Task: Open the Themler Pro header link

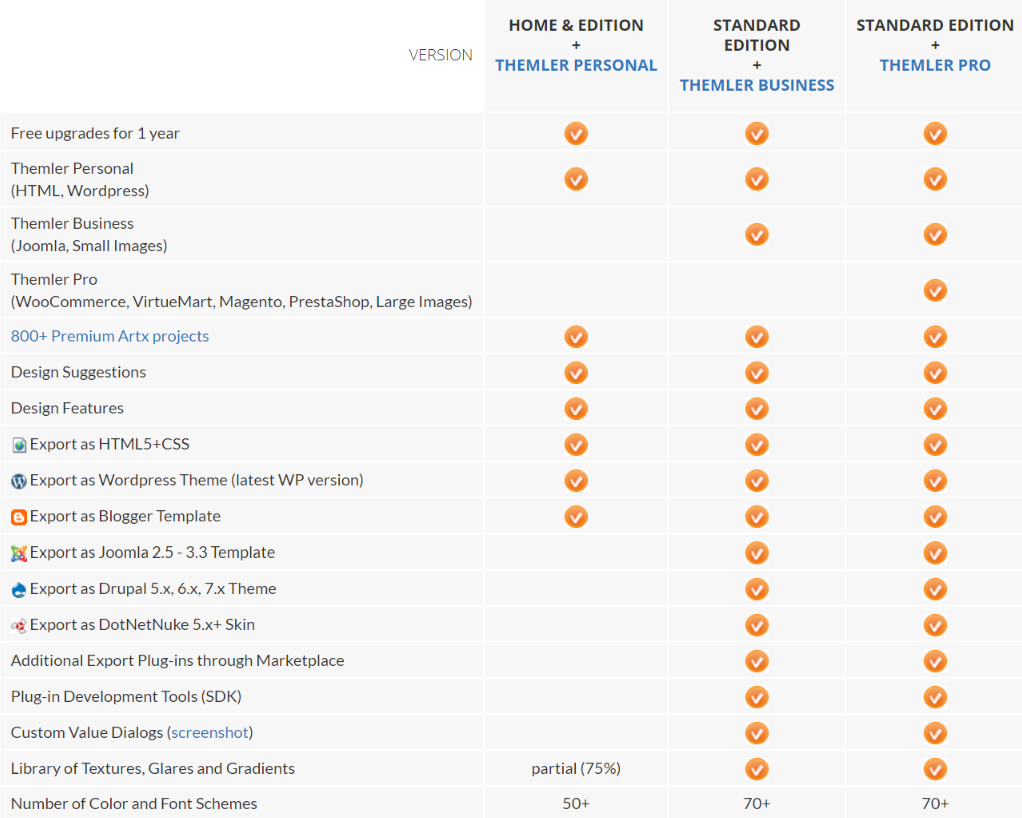Action: (934, 65)
